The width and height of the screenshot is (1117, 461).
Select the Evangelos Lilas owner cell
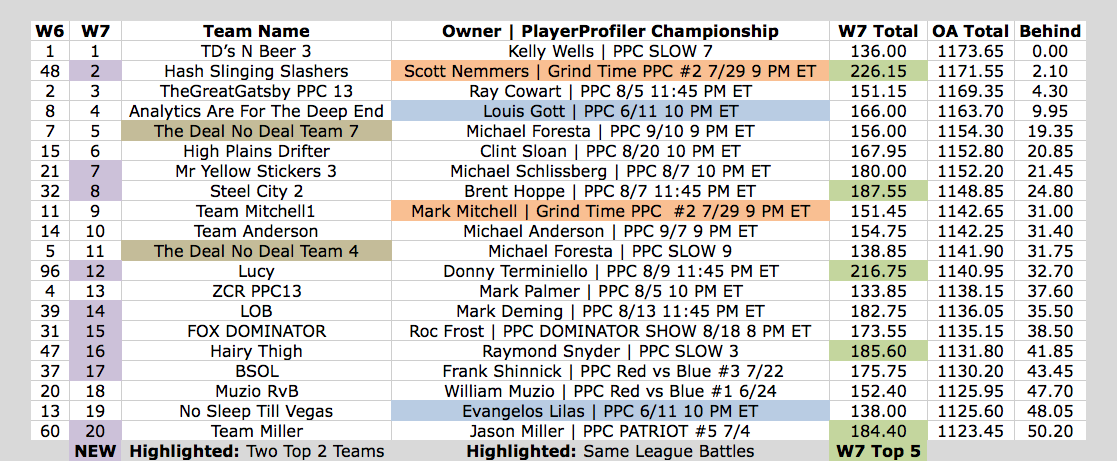click(611, 411)
